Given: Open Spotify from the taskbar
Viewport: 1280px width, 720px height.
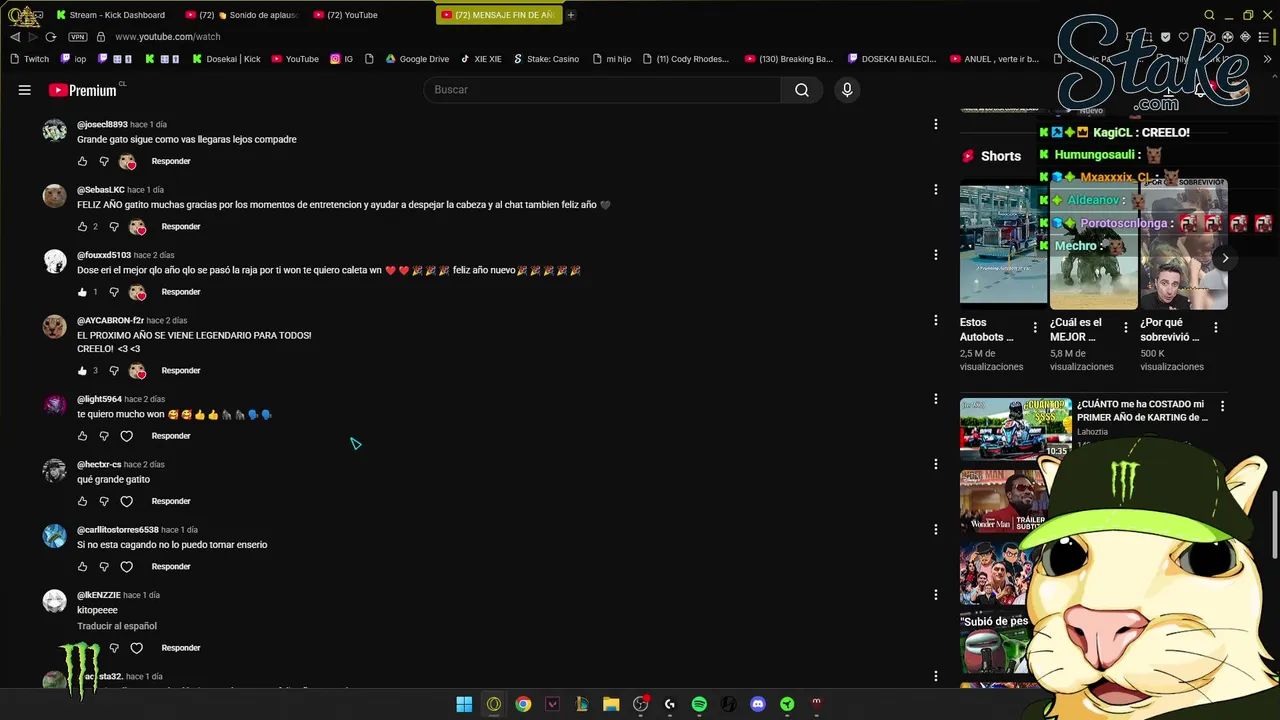Looking at the screenshot, I should (699, 704).
